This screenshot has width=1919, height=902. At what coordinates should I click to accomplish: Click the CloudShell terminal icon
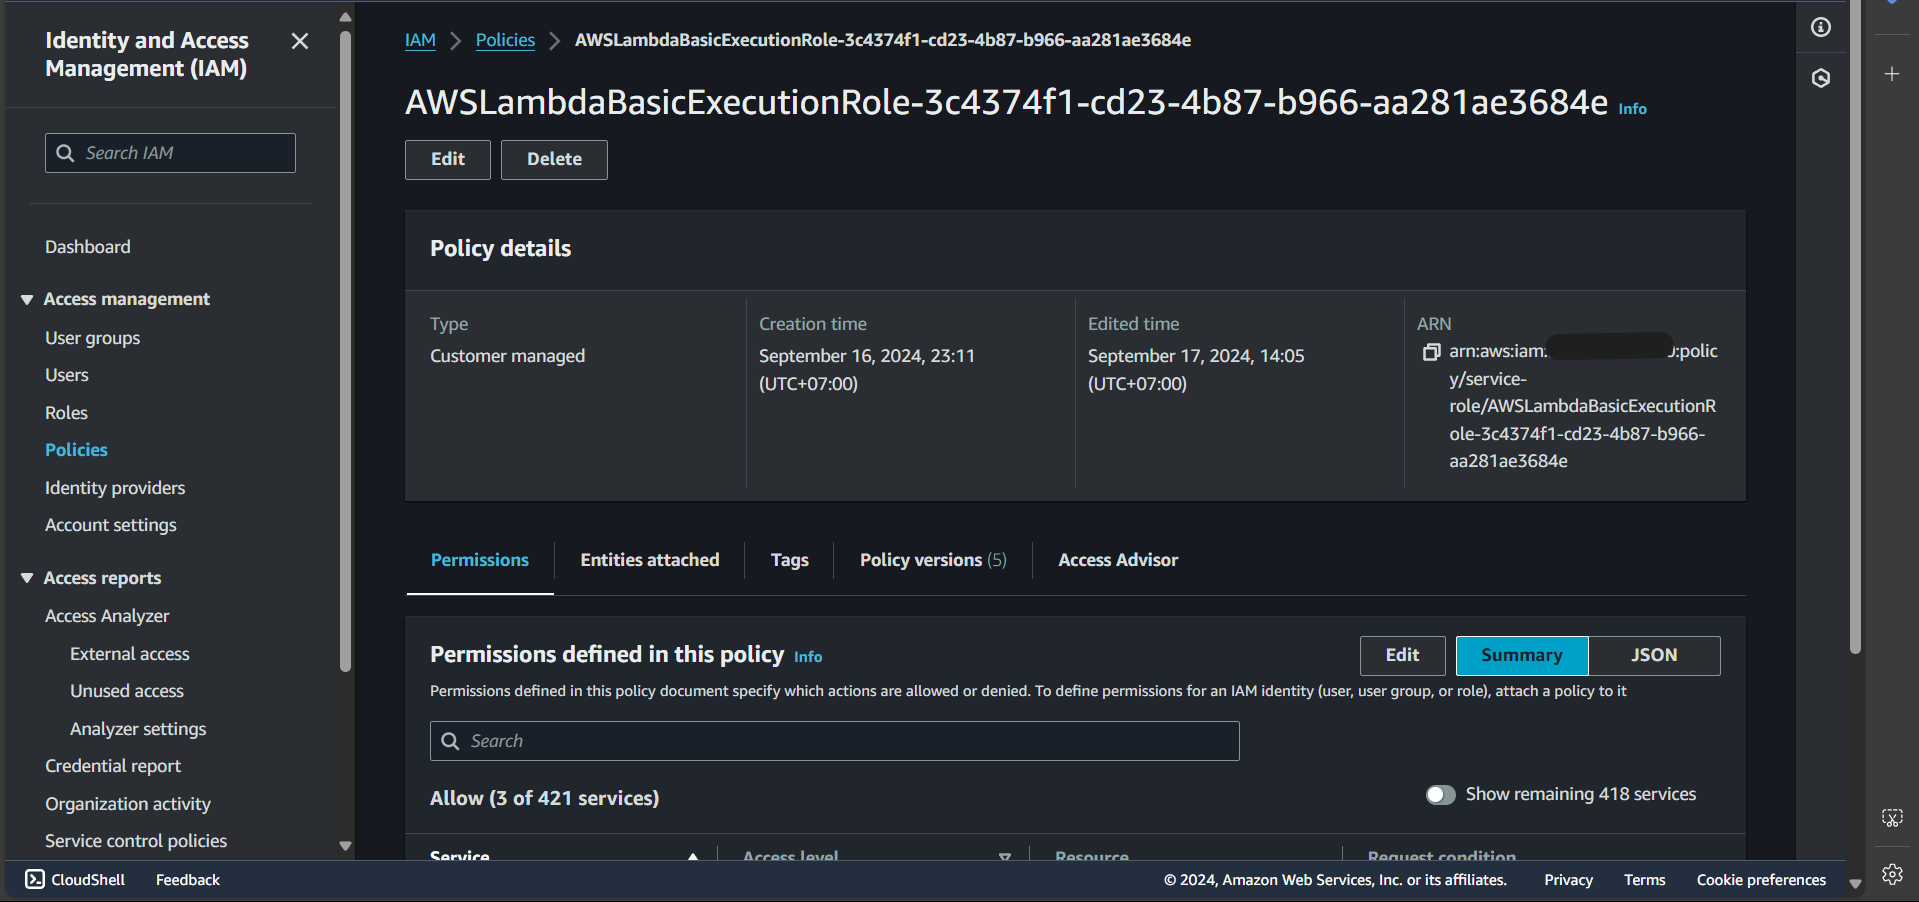pos(35,879)
